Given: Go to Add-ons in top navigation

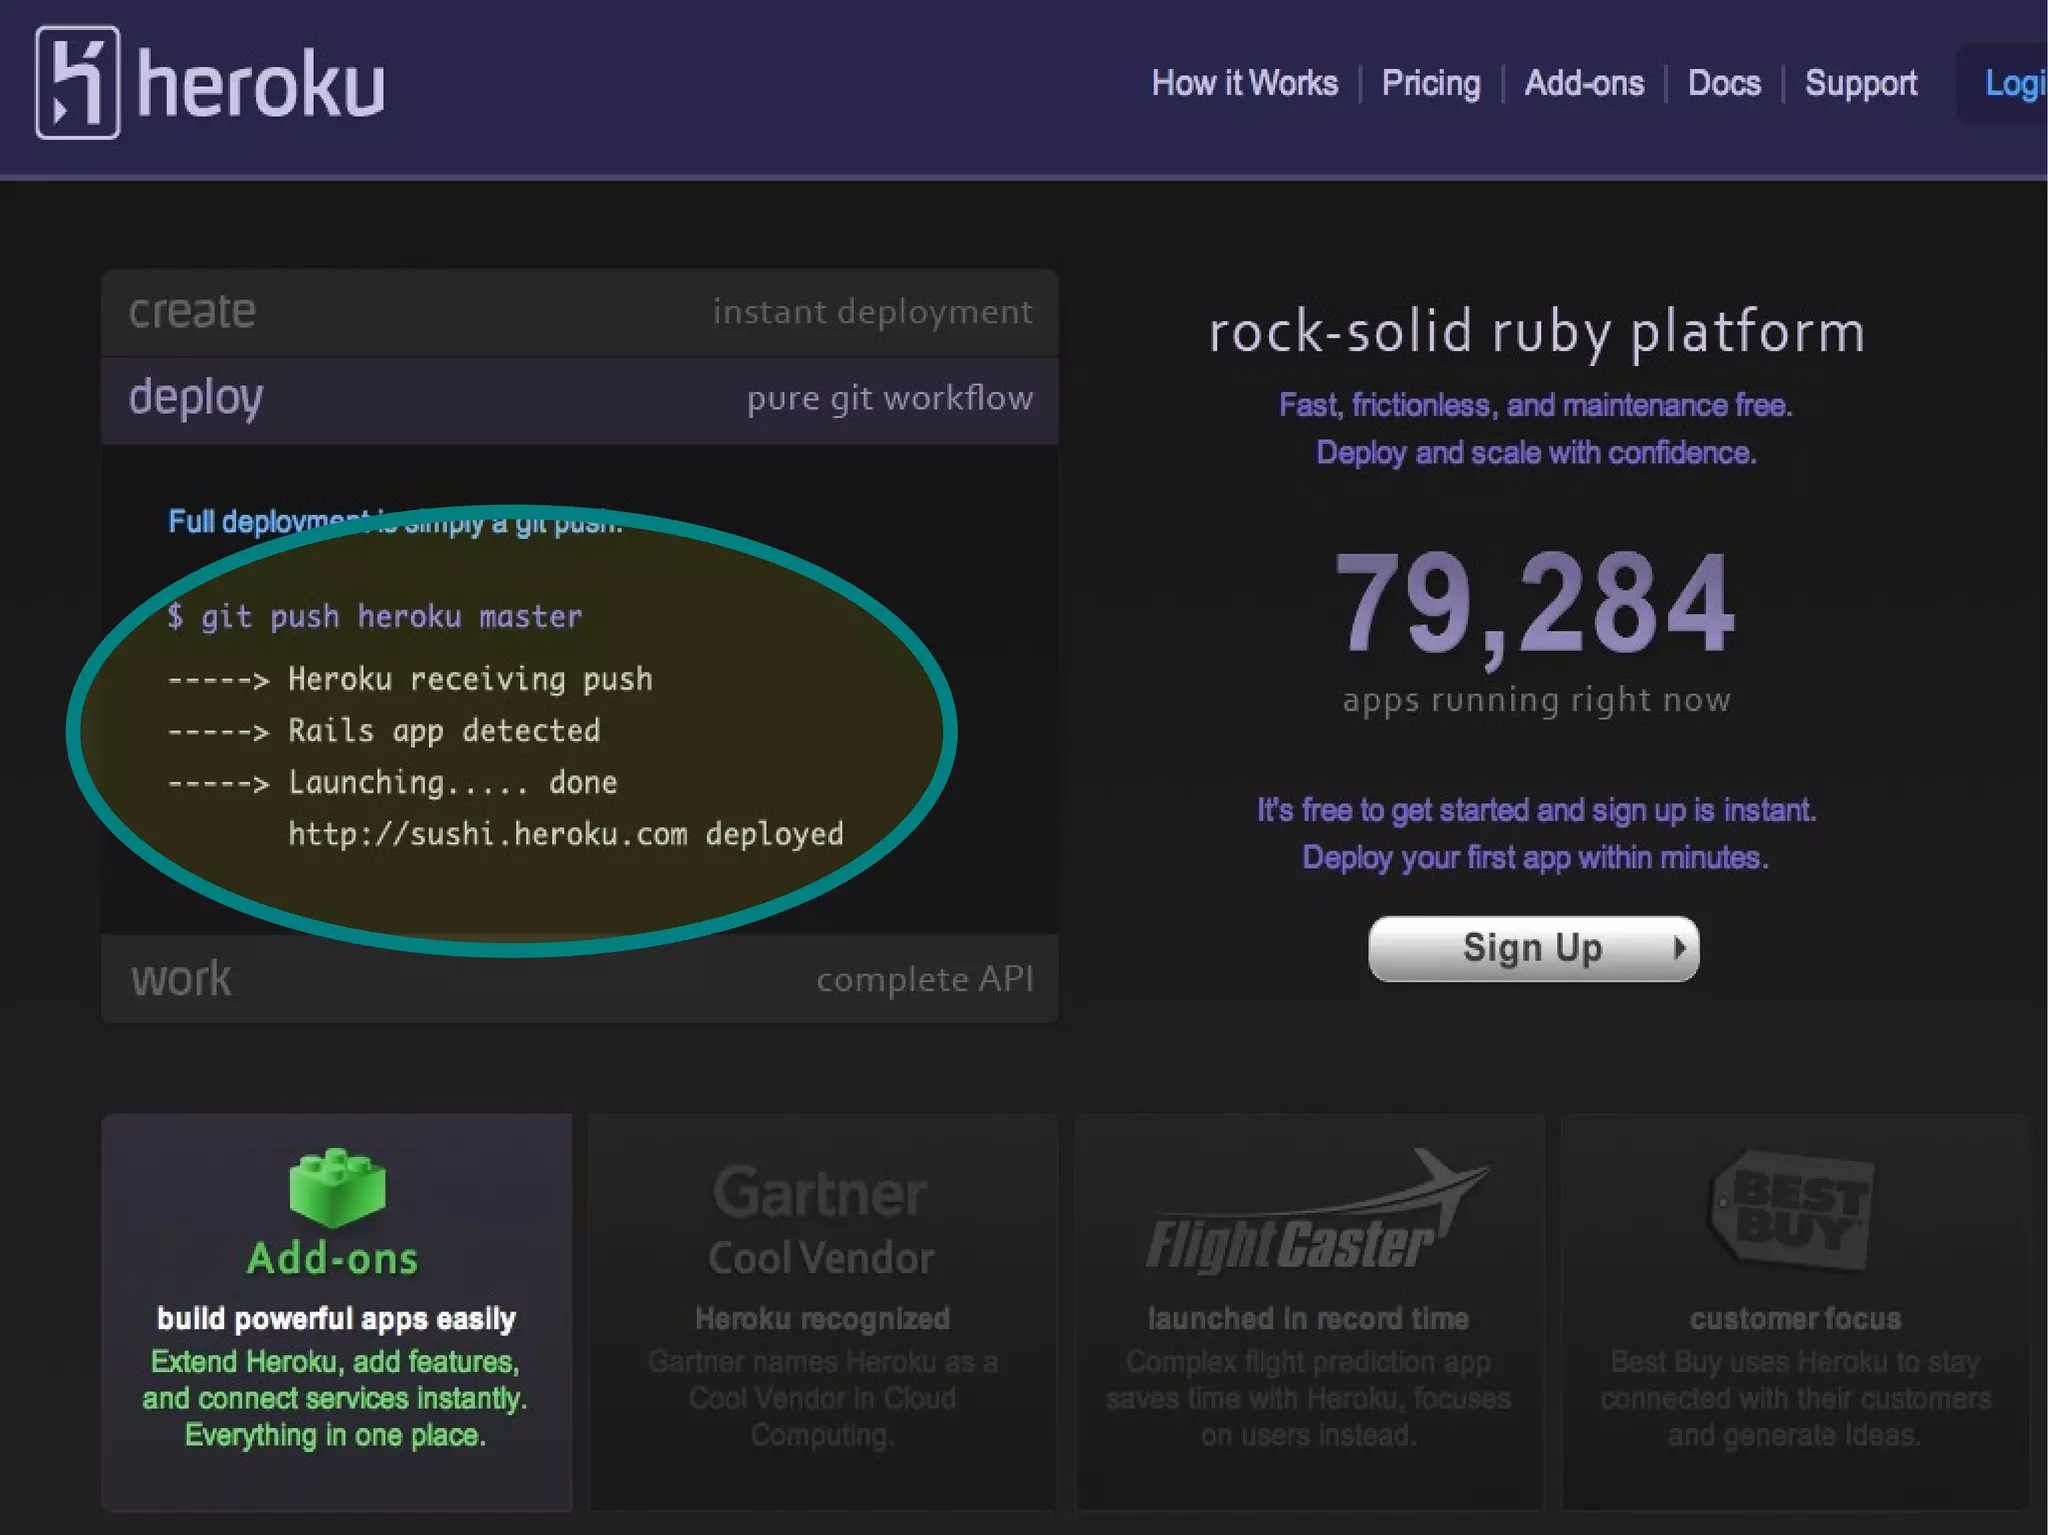Looking at the screenshot, I should click(x=1583, y=83).
